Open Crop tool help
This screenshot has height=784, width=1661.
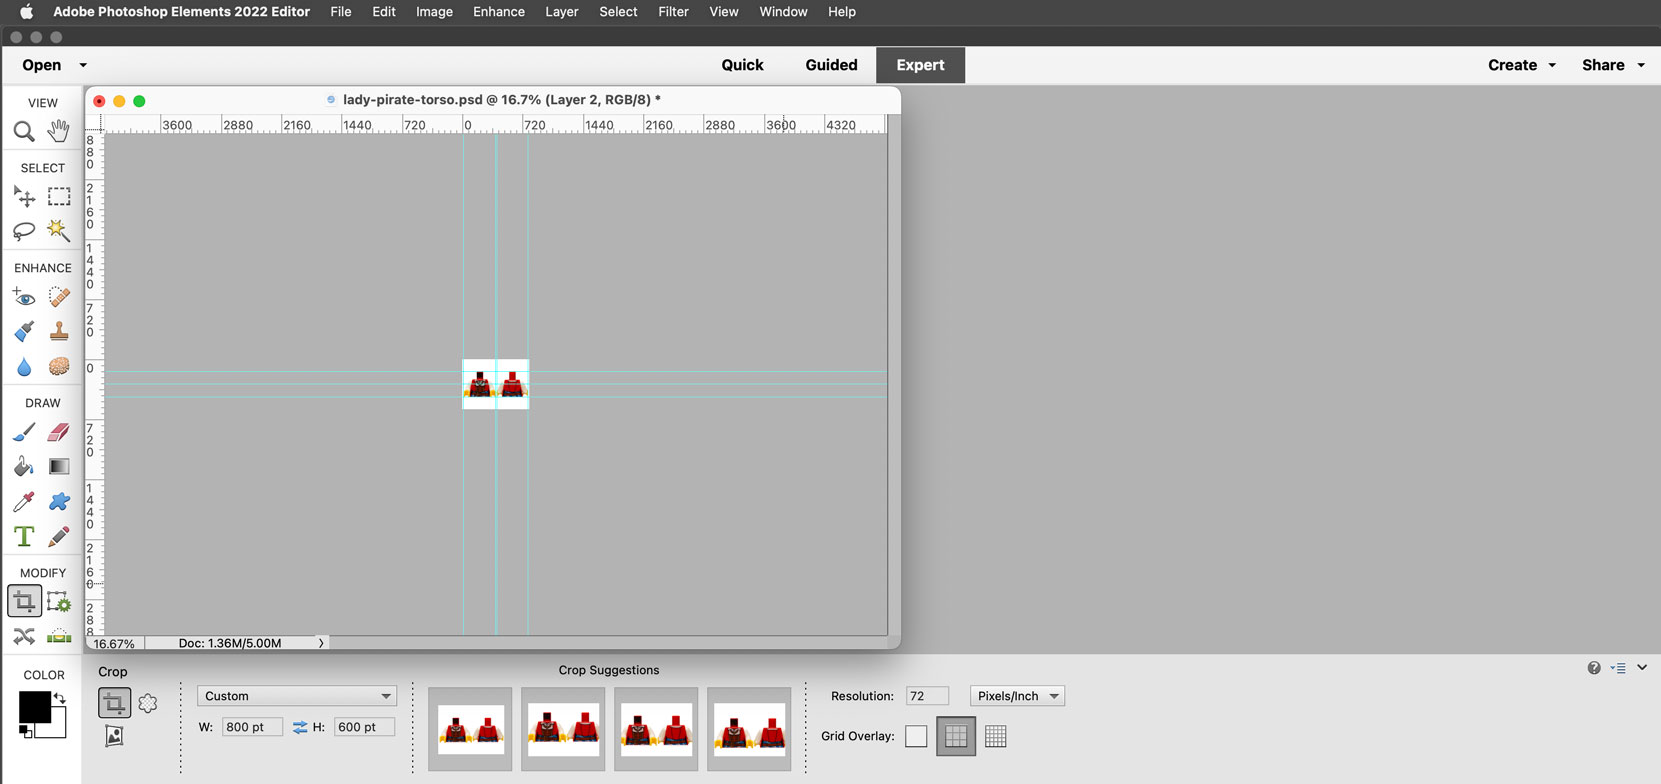(x=1594, y=668)
